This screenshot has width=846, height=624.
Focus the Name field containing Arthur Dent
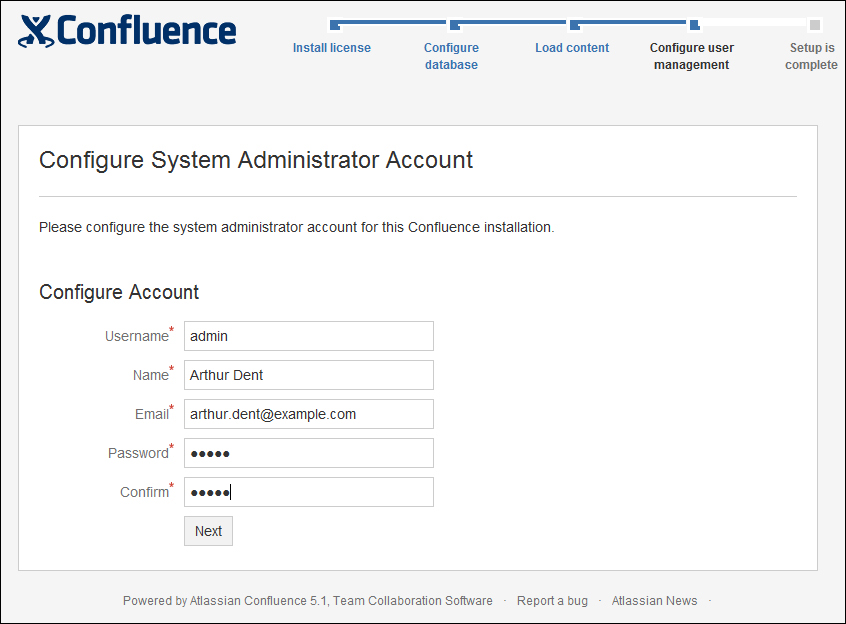pos(309,375)
